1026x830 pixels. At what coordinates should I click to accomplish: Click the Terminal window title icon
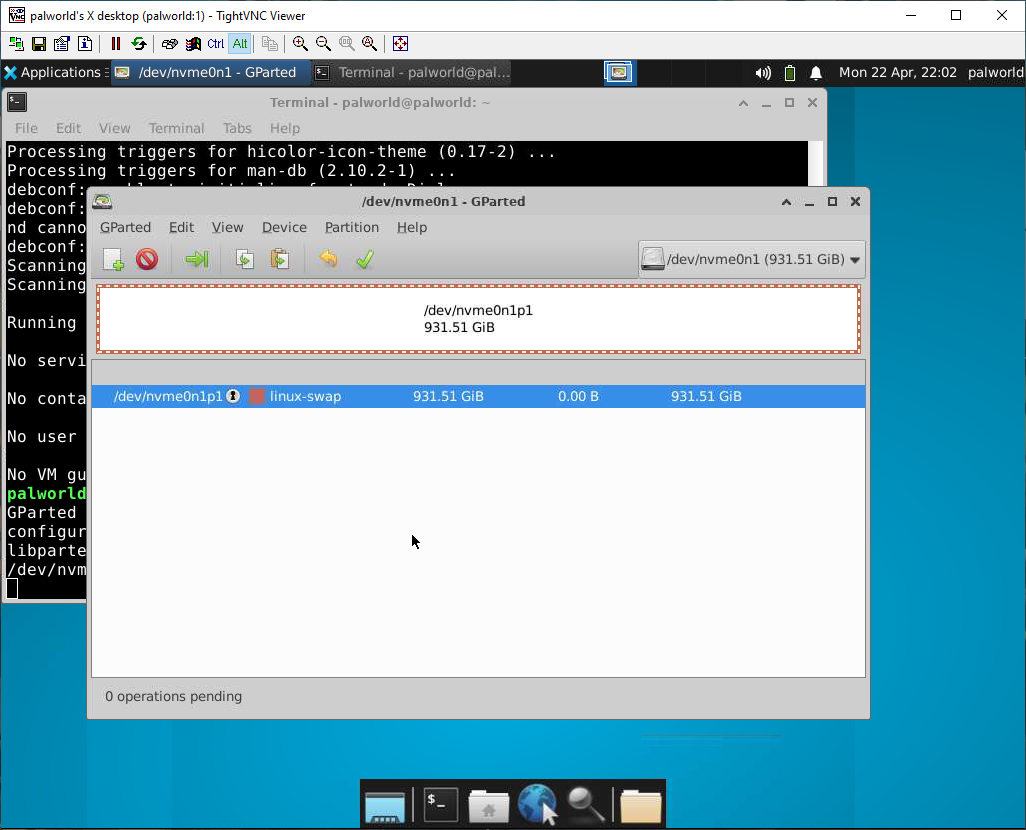[17, 102]
